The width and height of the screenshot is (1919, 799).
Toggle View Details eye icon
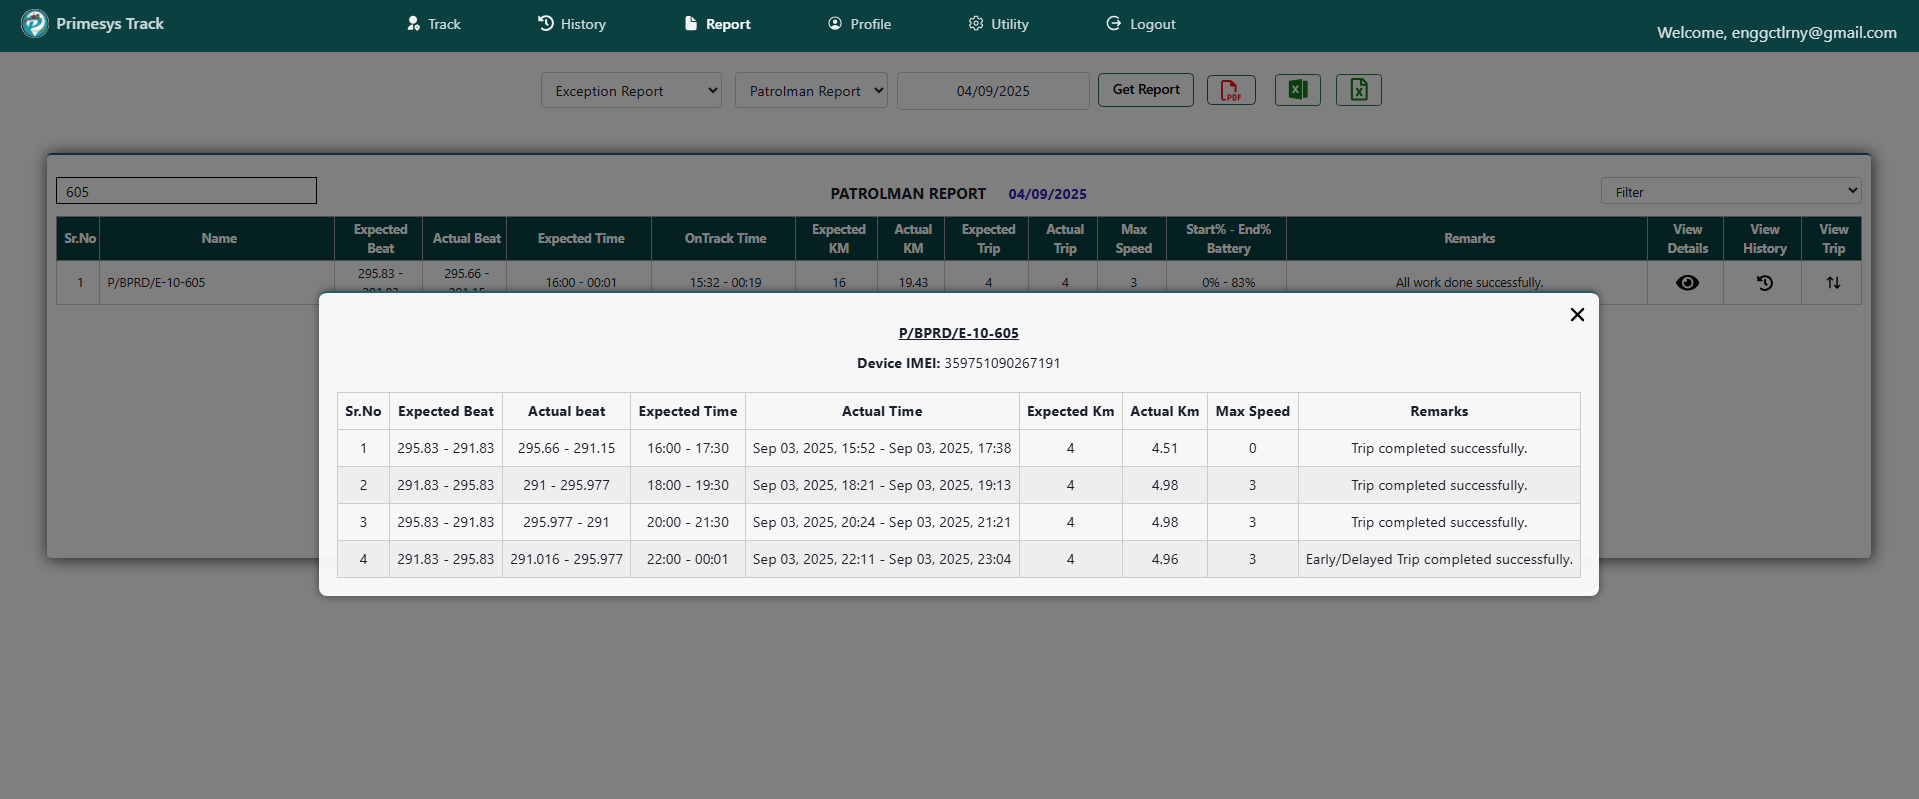pos(1687,283)
